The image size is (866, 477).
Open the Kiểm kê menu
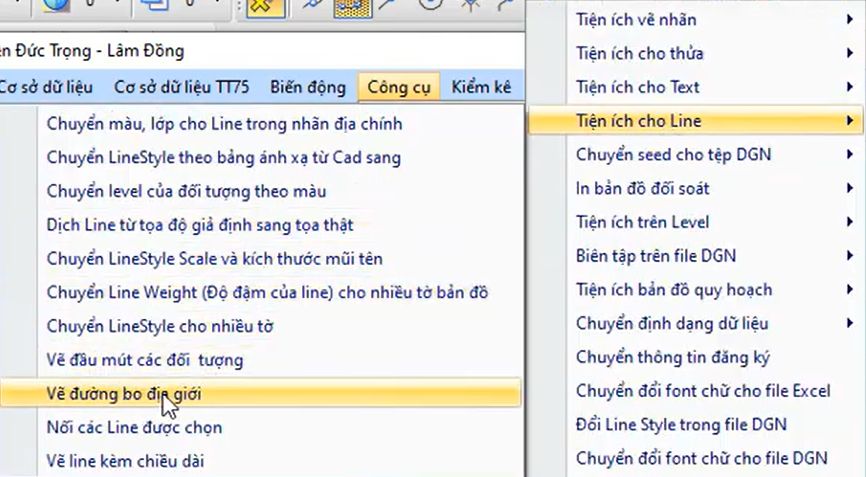pos(481,87)
